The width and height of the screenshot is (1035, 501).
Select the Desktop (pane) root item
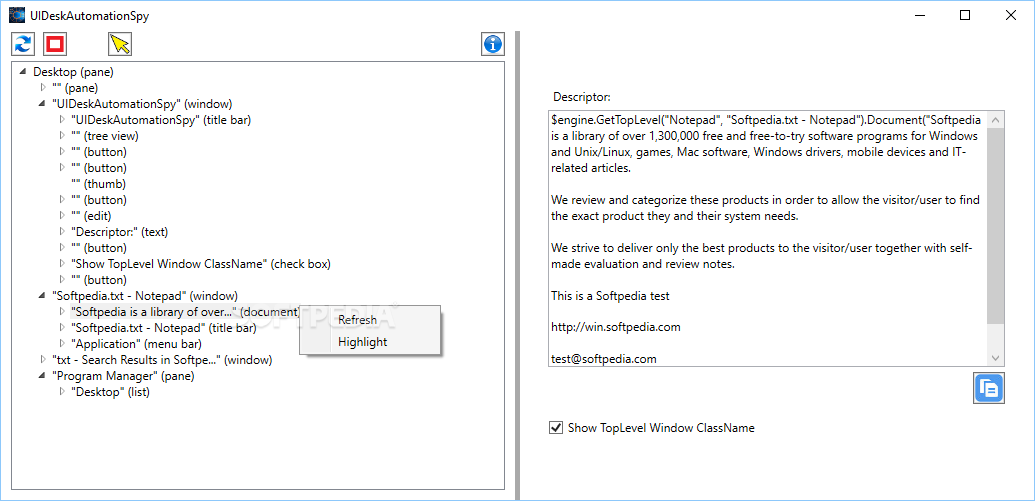click(x=73, y=71)
